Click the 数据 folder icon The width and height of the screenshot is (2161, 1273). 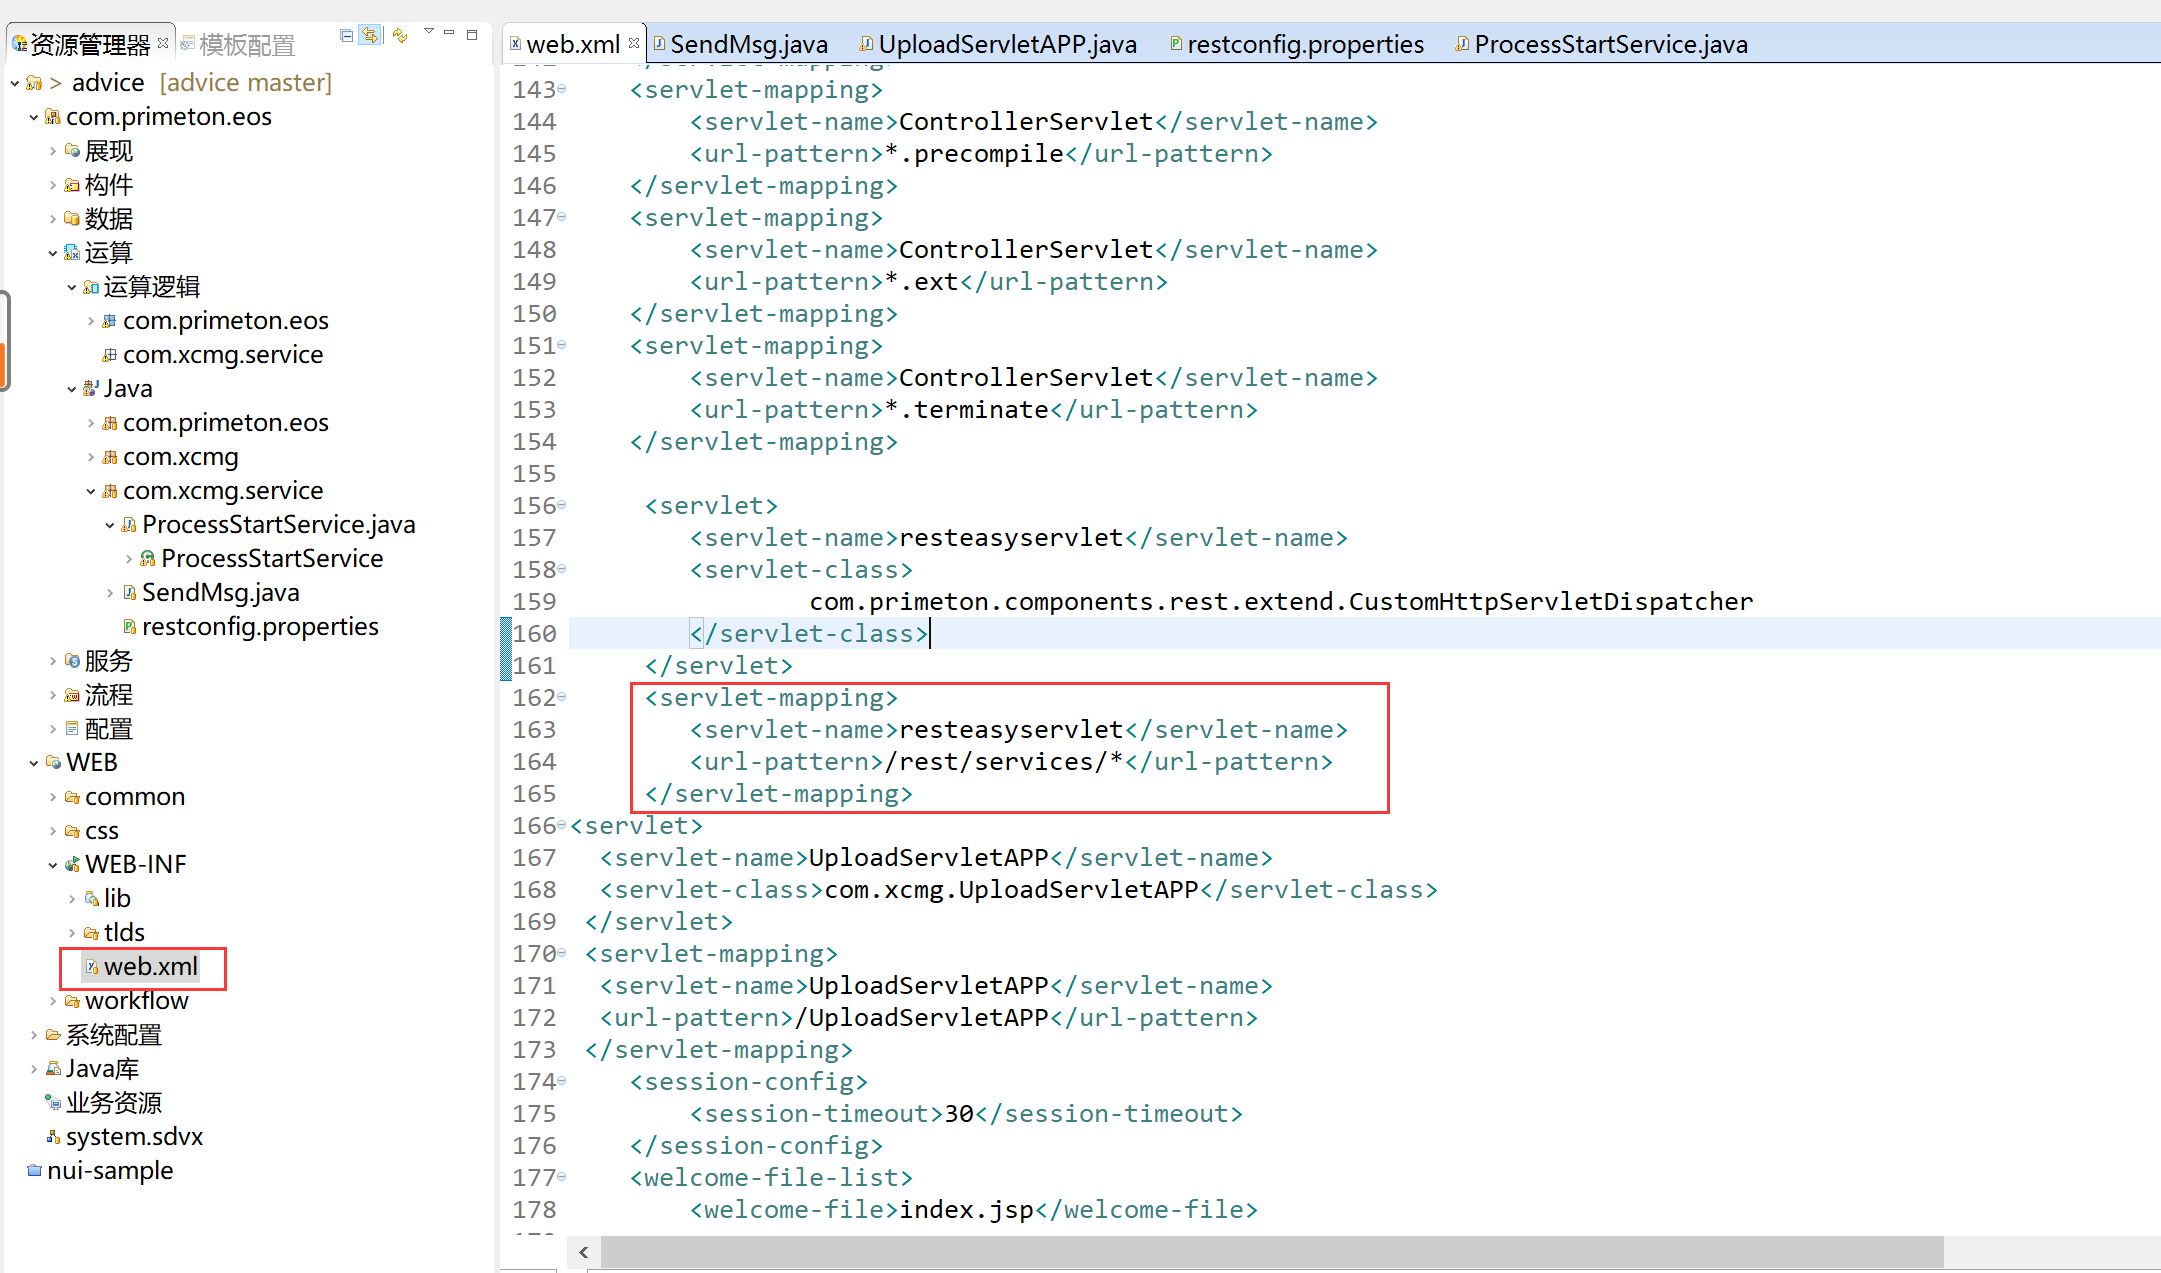72,219
